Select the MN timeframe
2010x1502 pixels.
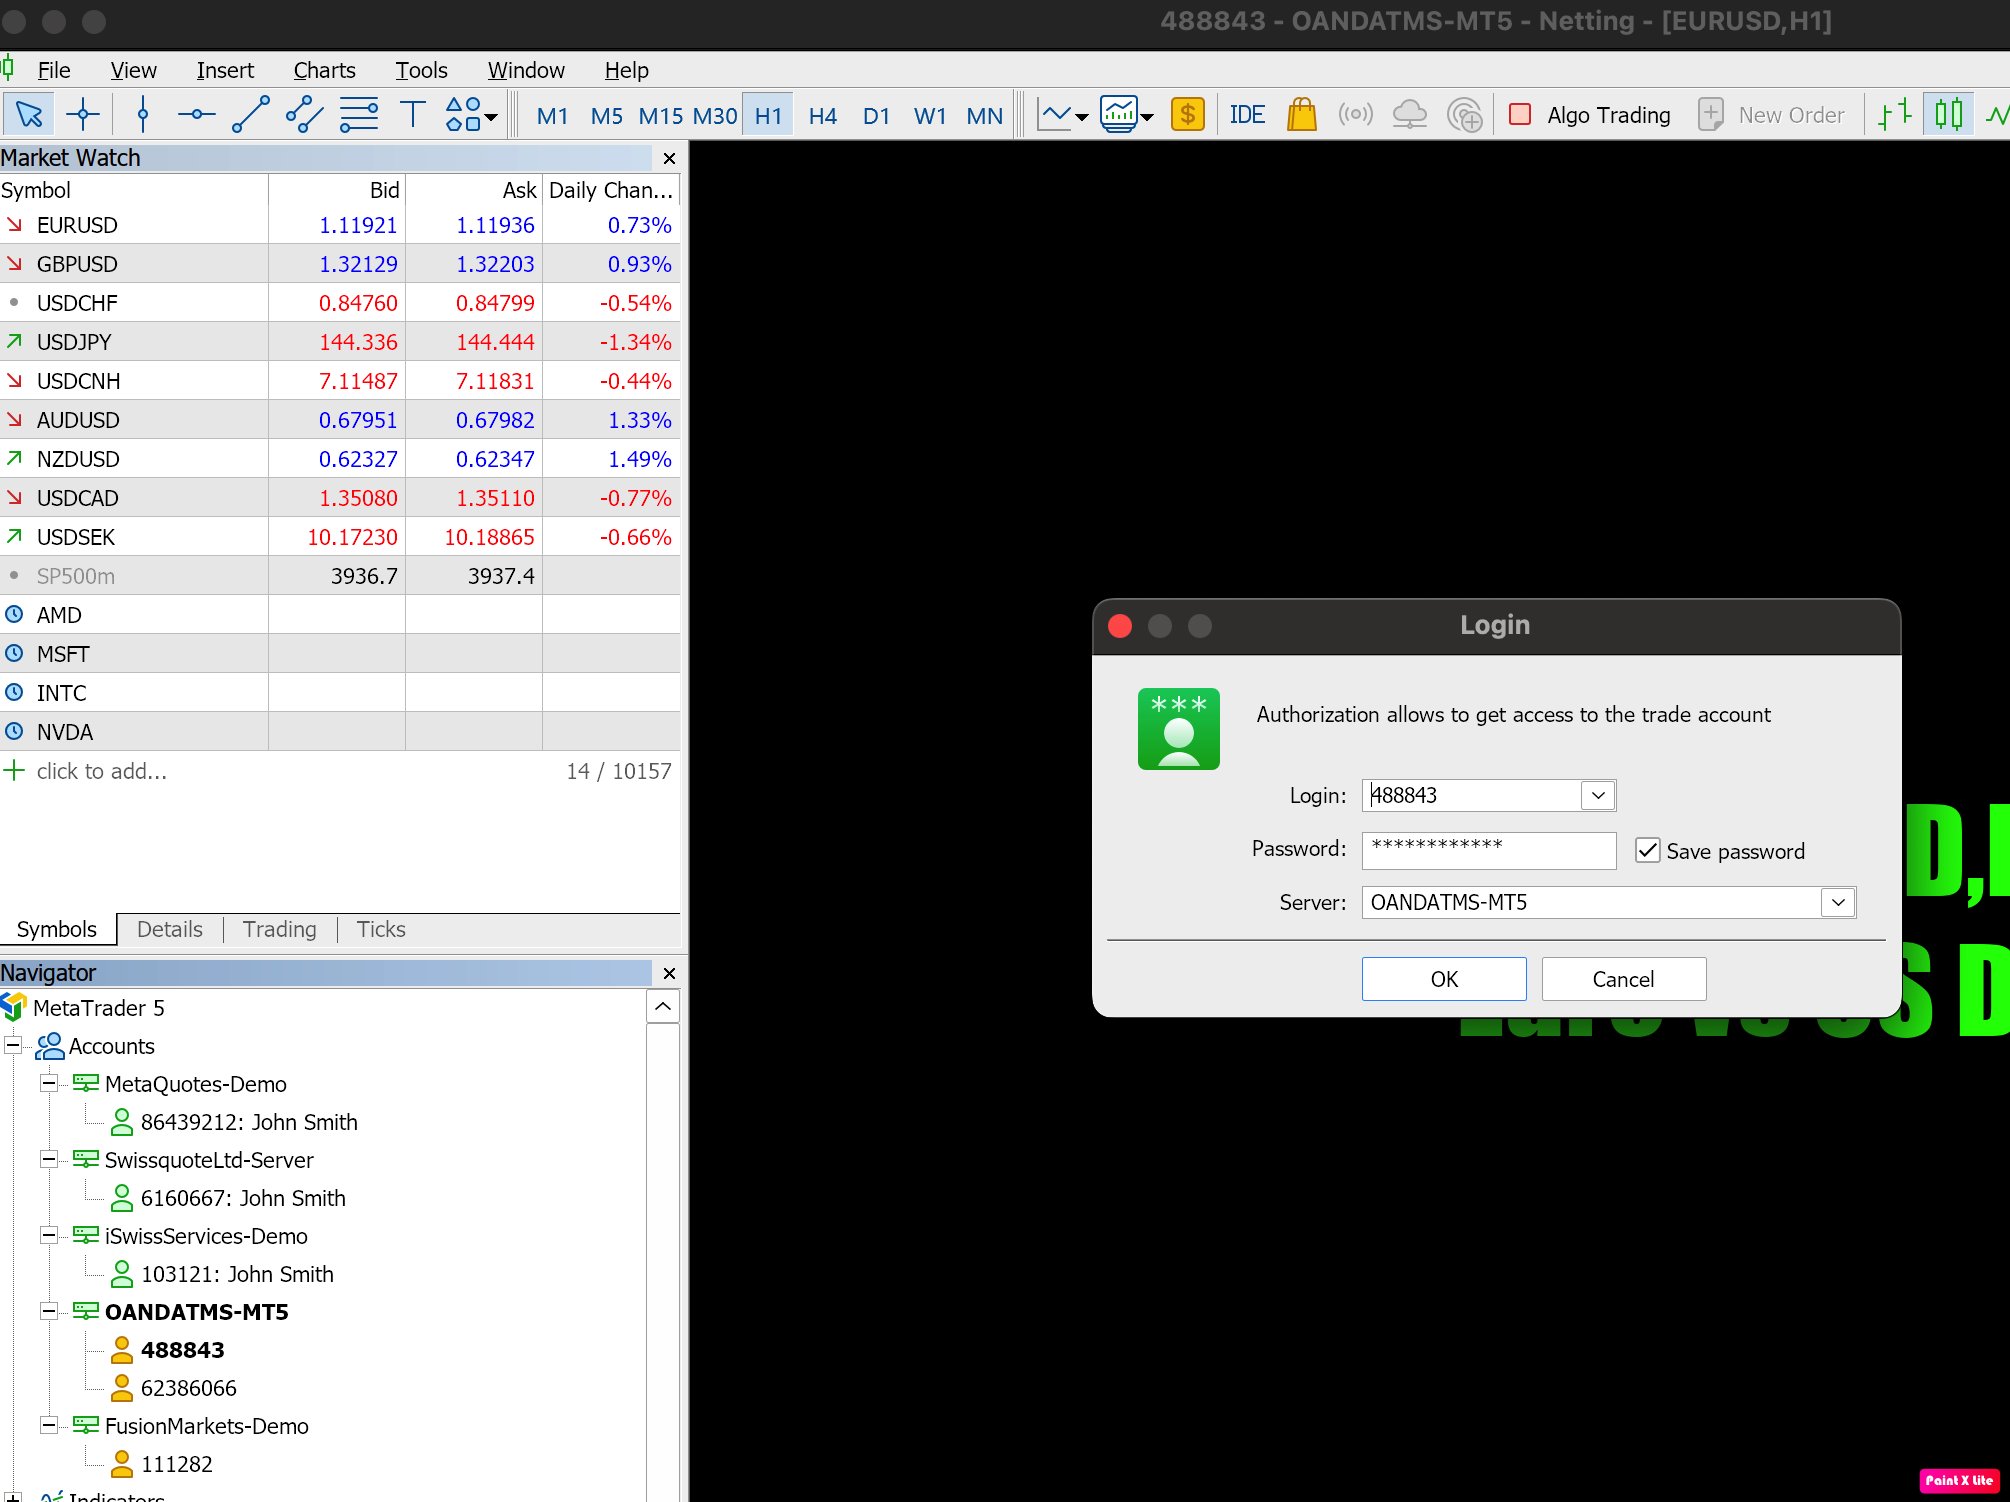[x=984, y=116]
